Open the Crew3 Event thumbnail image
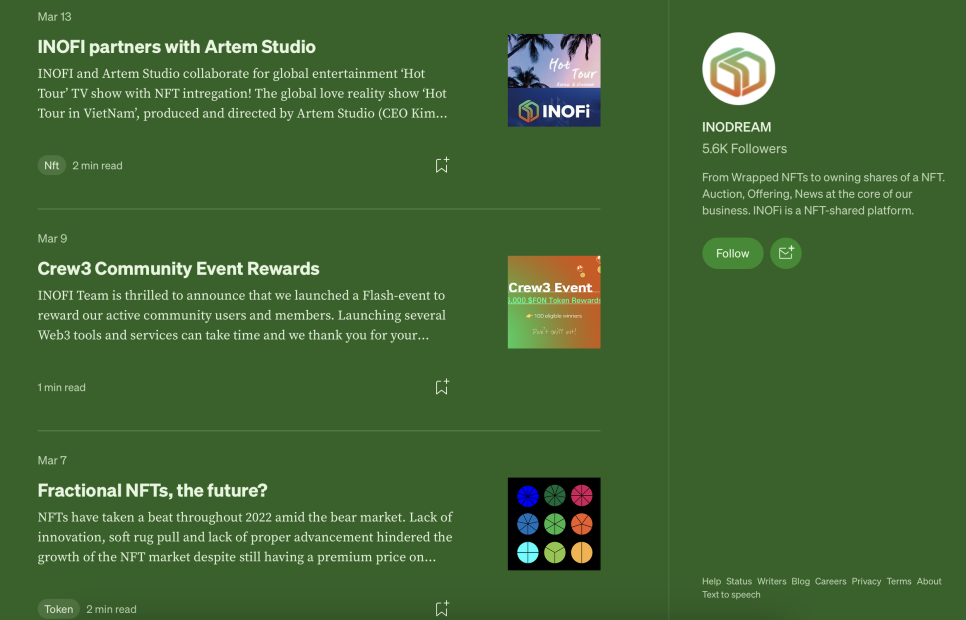 tap(554, 302)
